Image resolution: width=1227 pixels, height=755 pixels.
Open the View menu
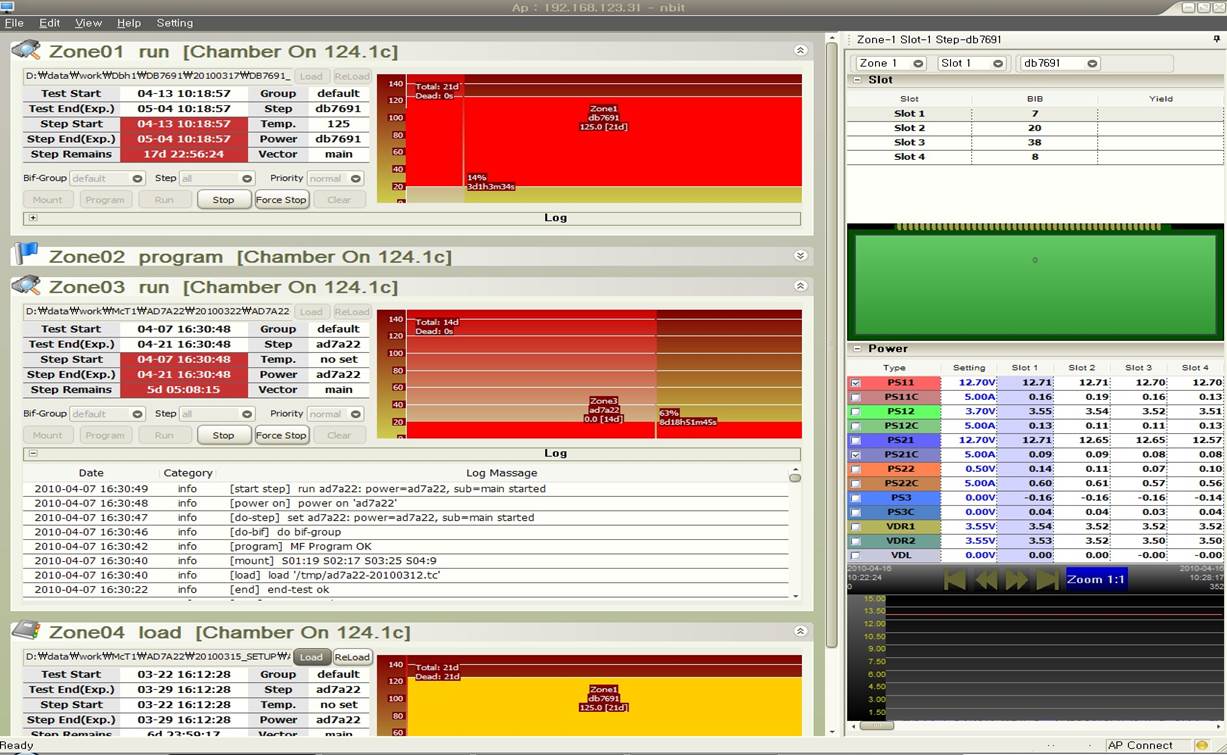point(88,22)
